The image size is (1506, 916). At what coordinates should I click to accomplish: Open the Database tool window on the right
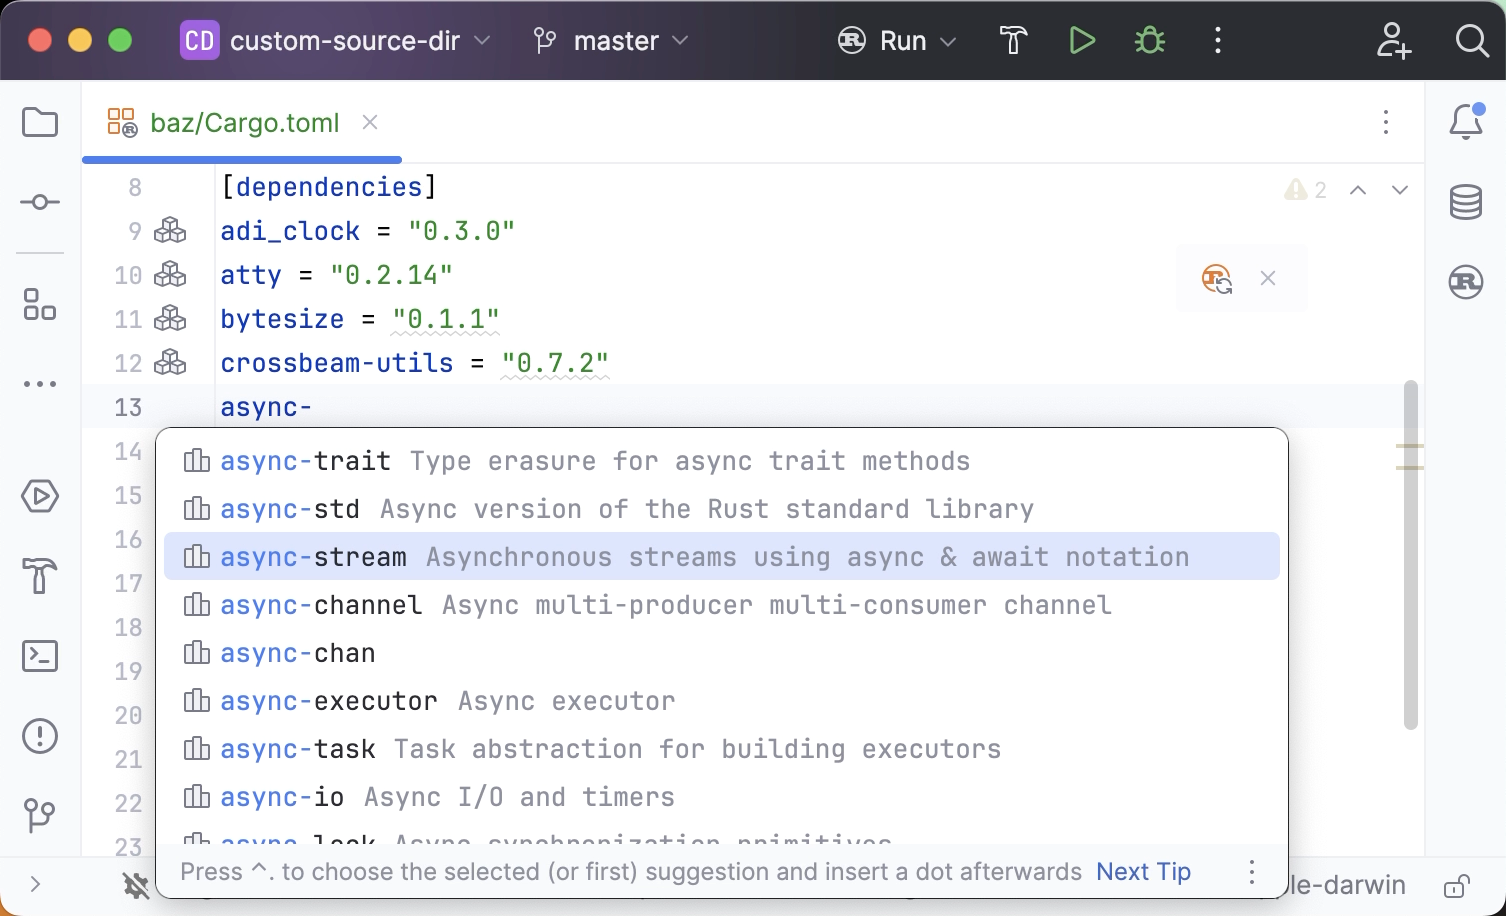click(1464, 201)
